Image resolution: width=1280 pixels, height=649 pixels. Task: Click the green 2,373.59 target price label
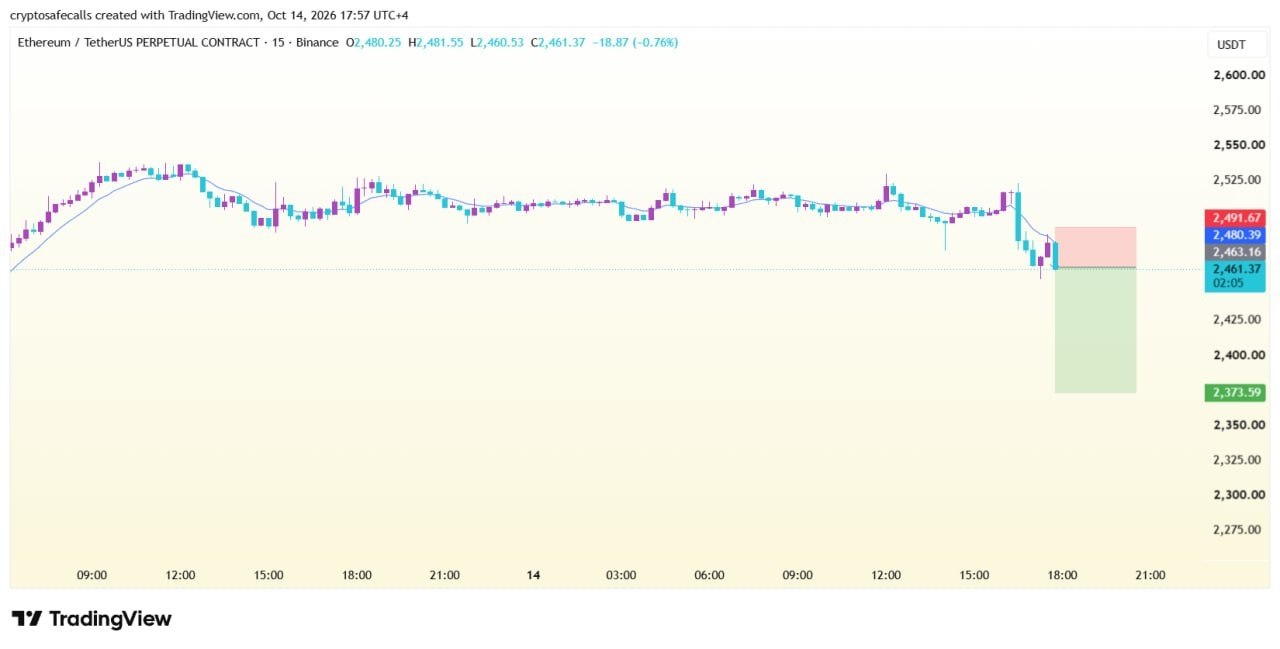click(x=1236, y=392)
